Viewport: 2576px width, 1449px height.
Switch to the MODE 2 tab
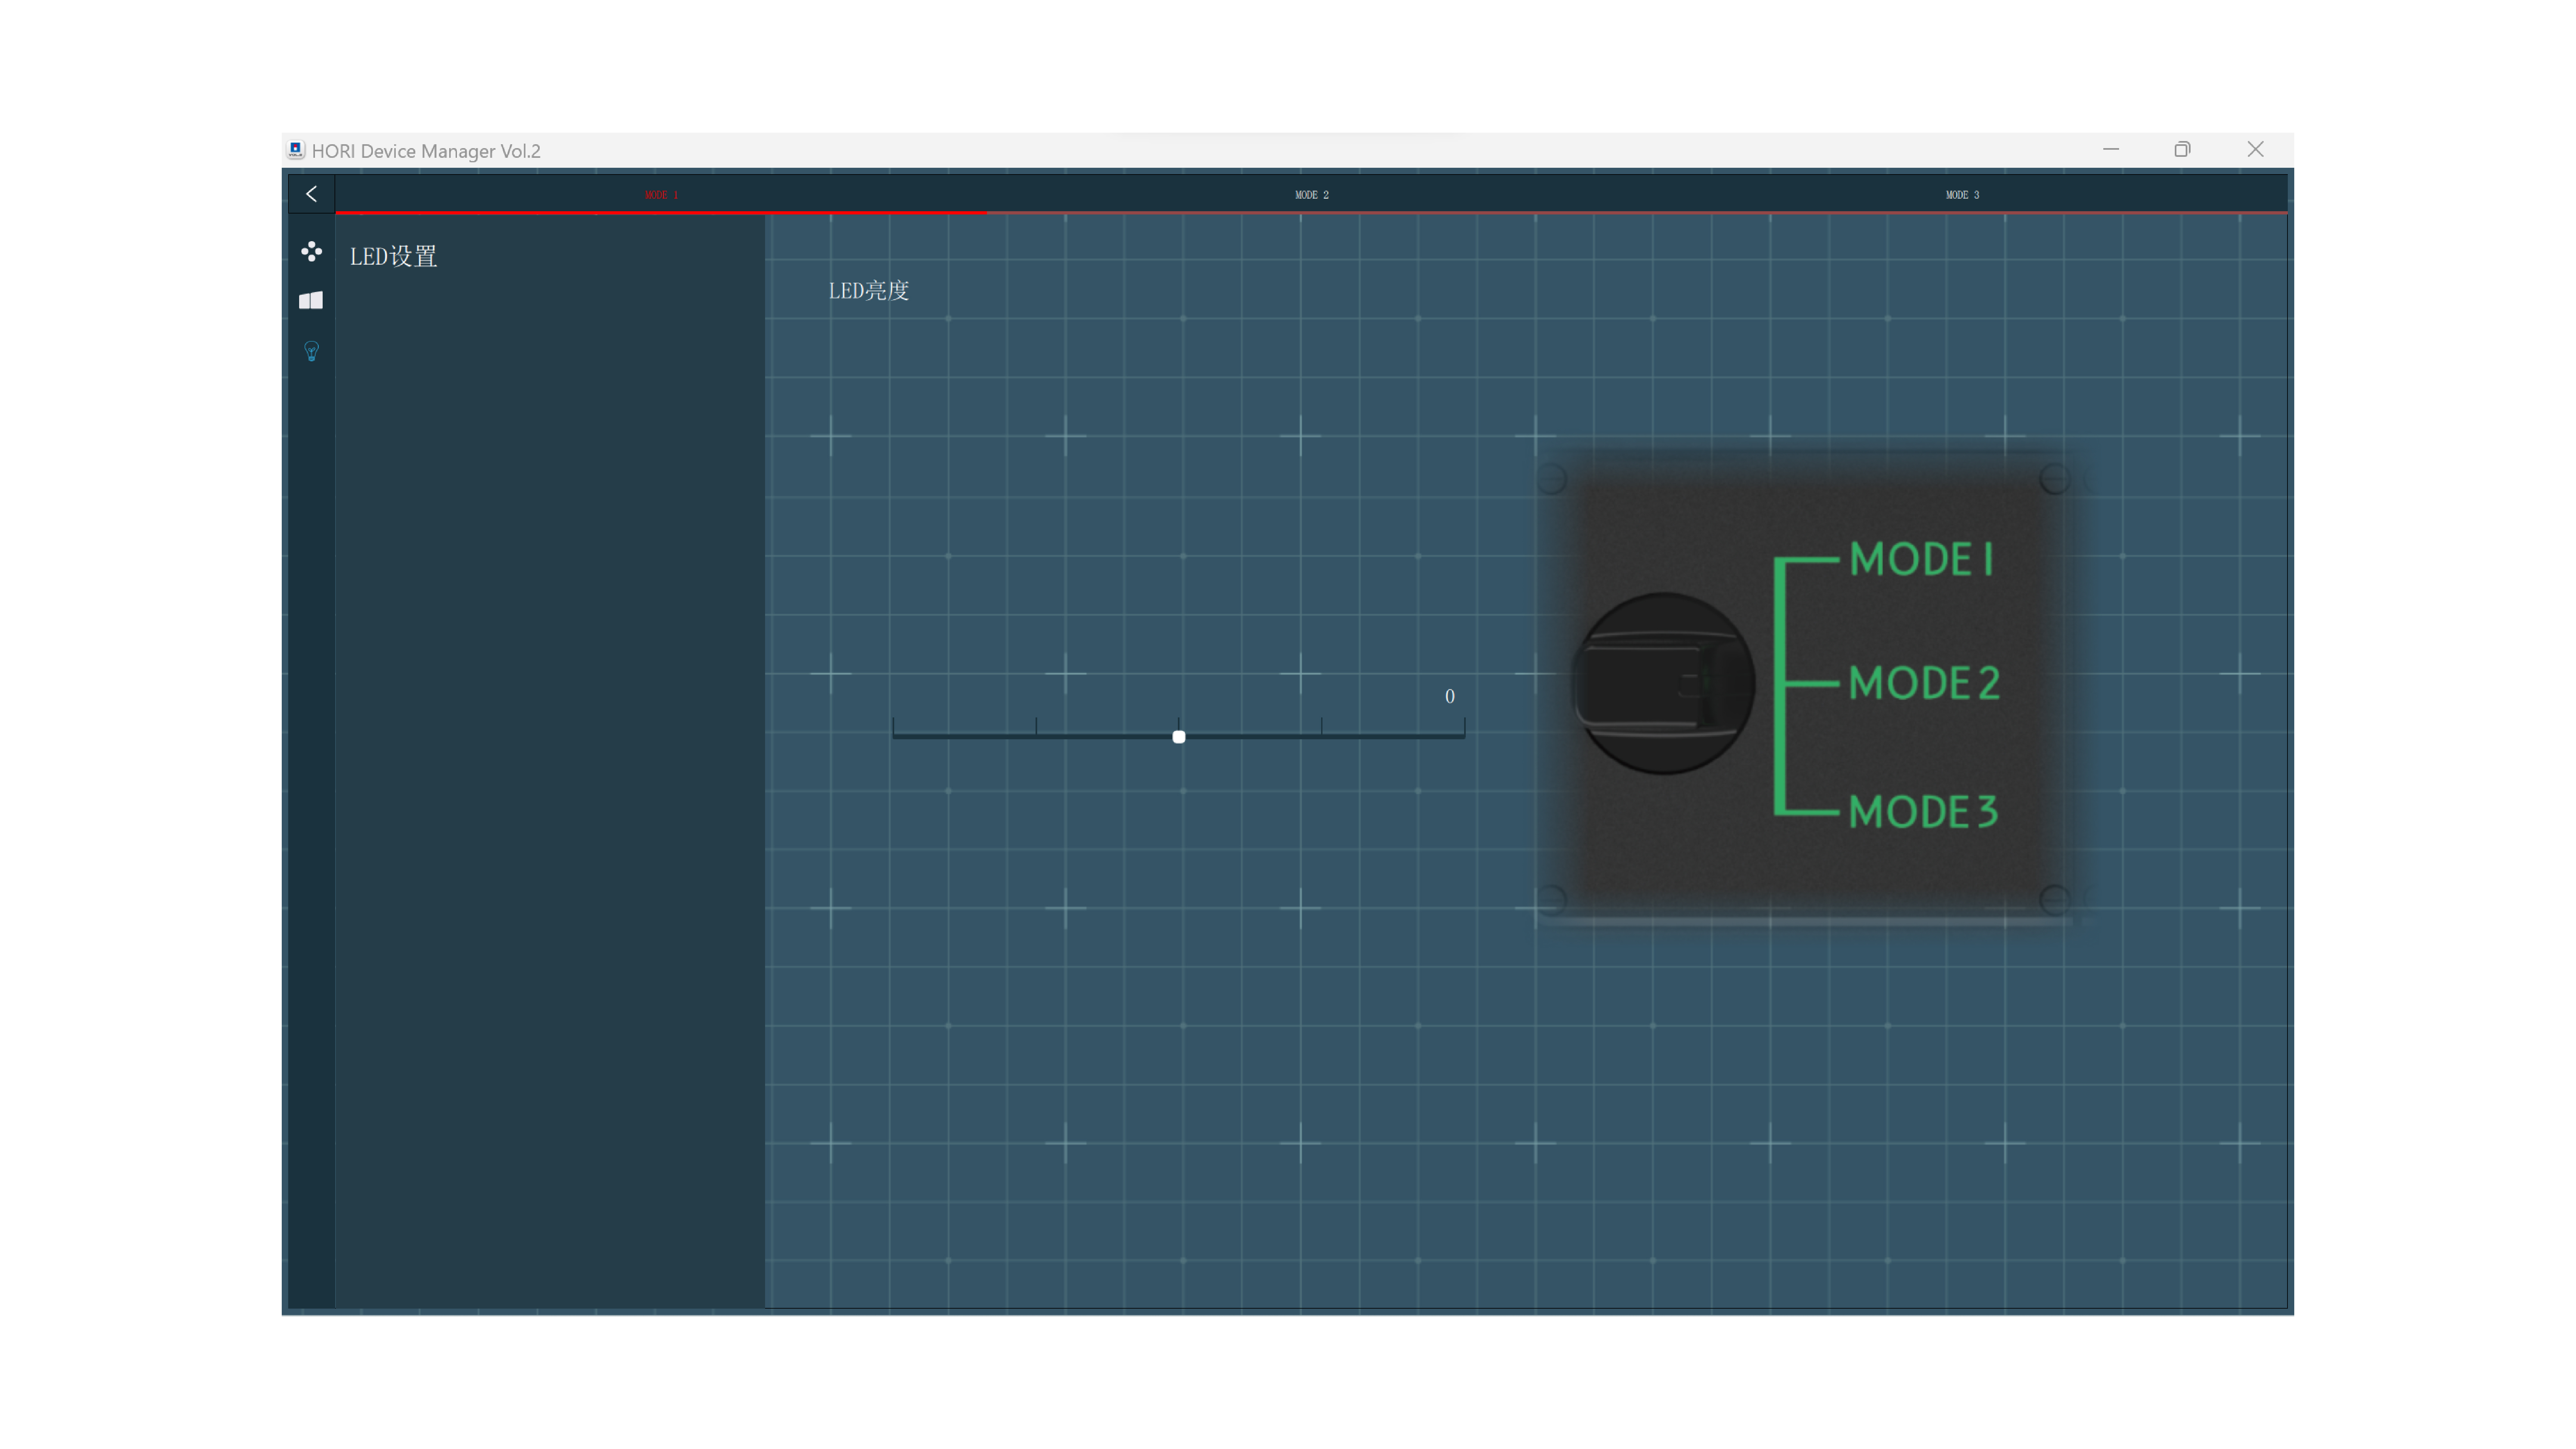click(1312, 194)
